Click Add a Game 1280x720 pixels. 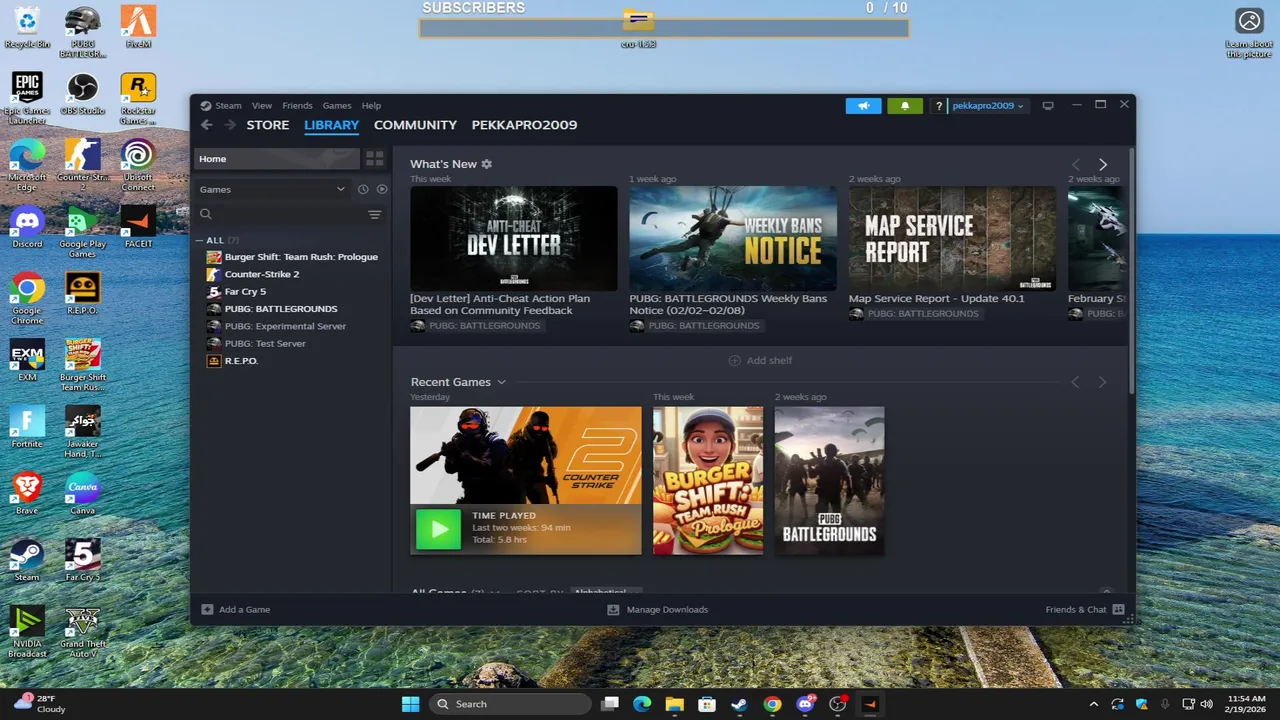(x=236, y=609)
